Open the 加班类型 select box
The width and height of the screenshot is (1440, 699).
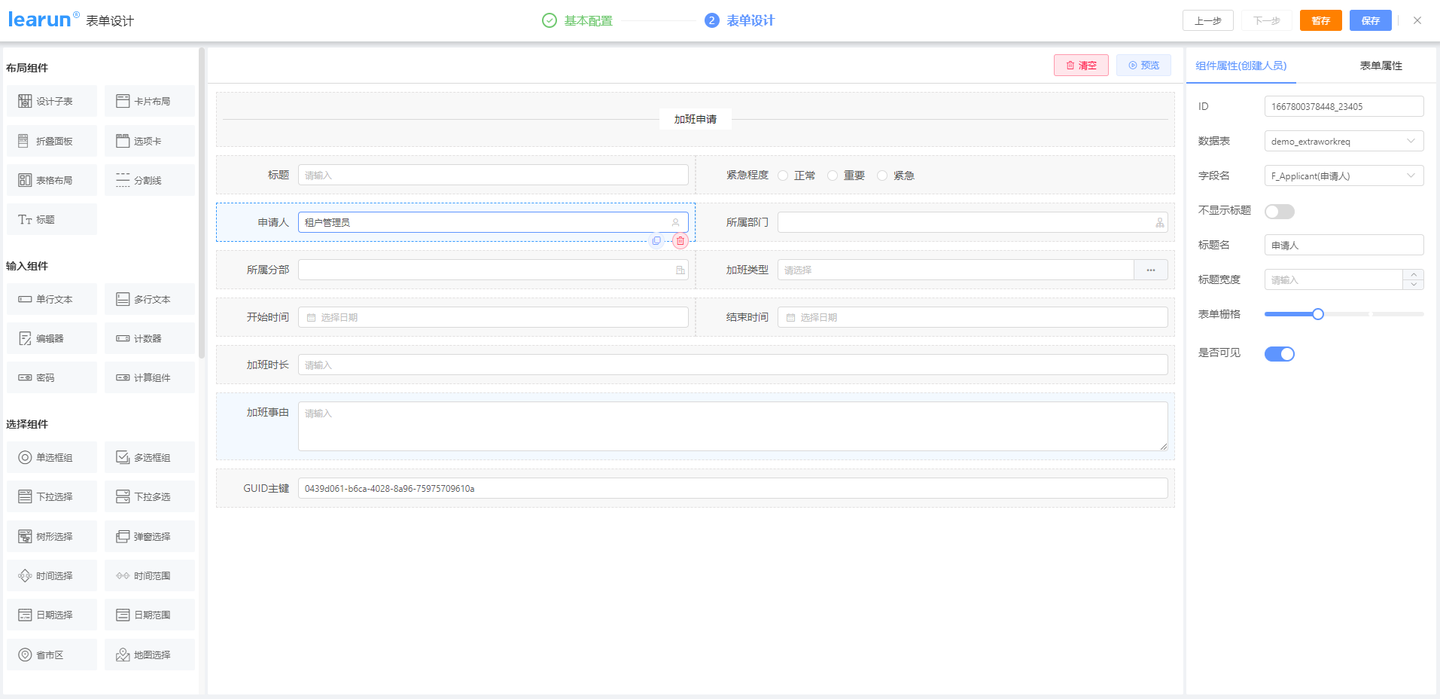[955, 269]
